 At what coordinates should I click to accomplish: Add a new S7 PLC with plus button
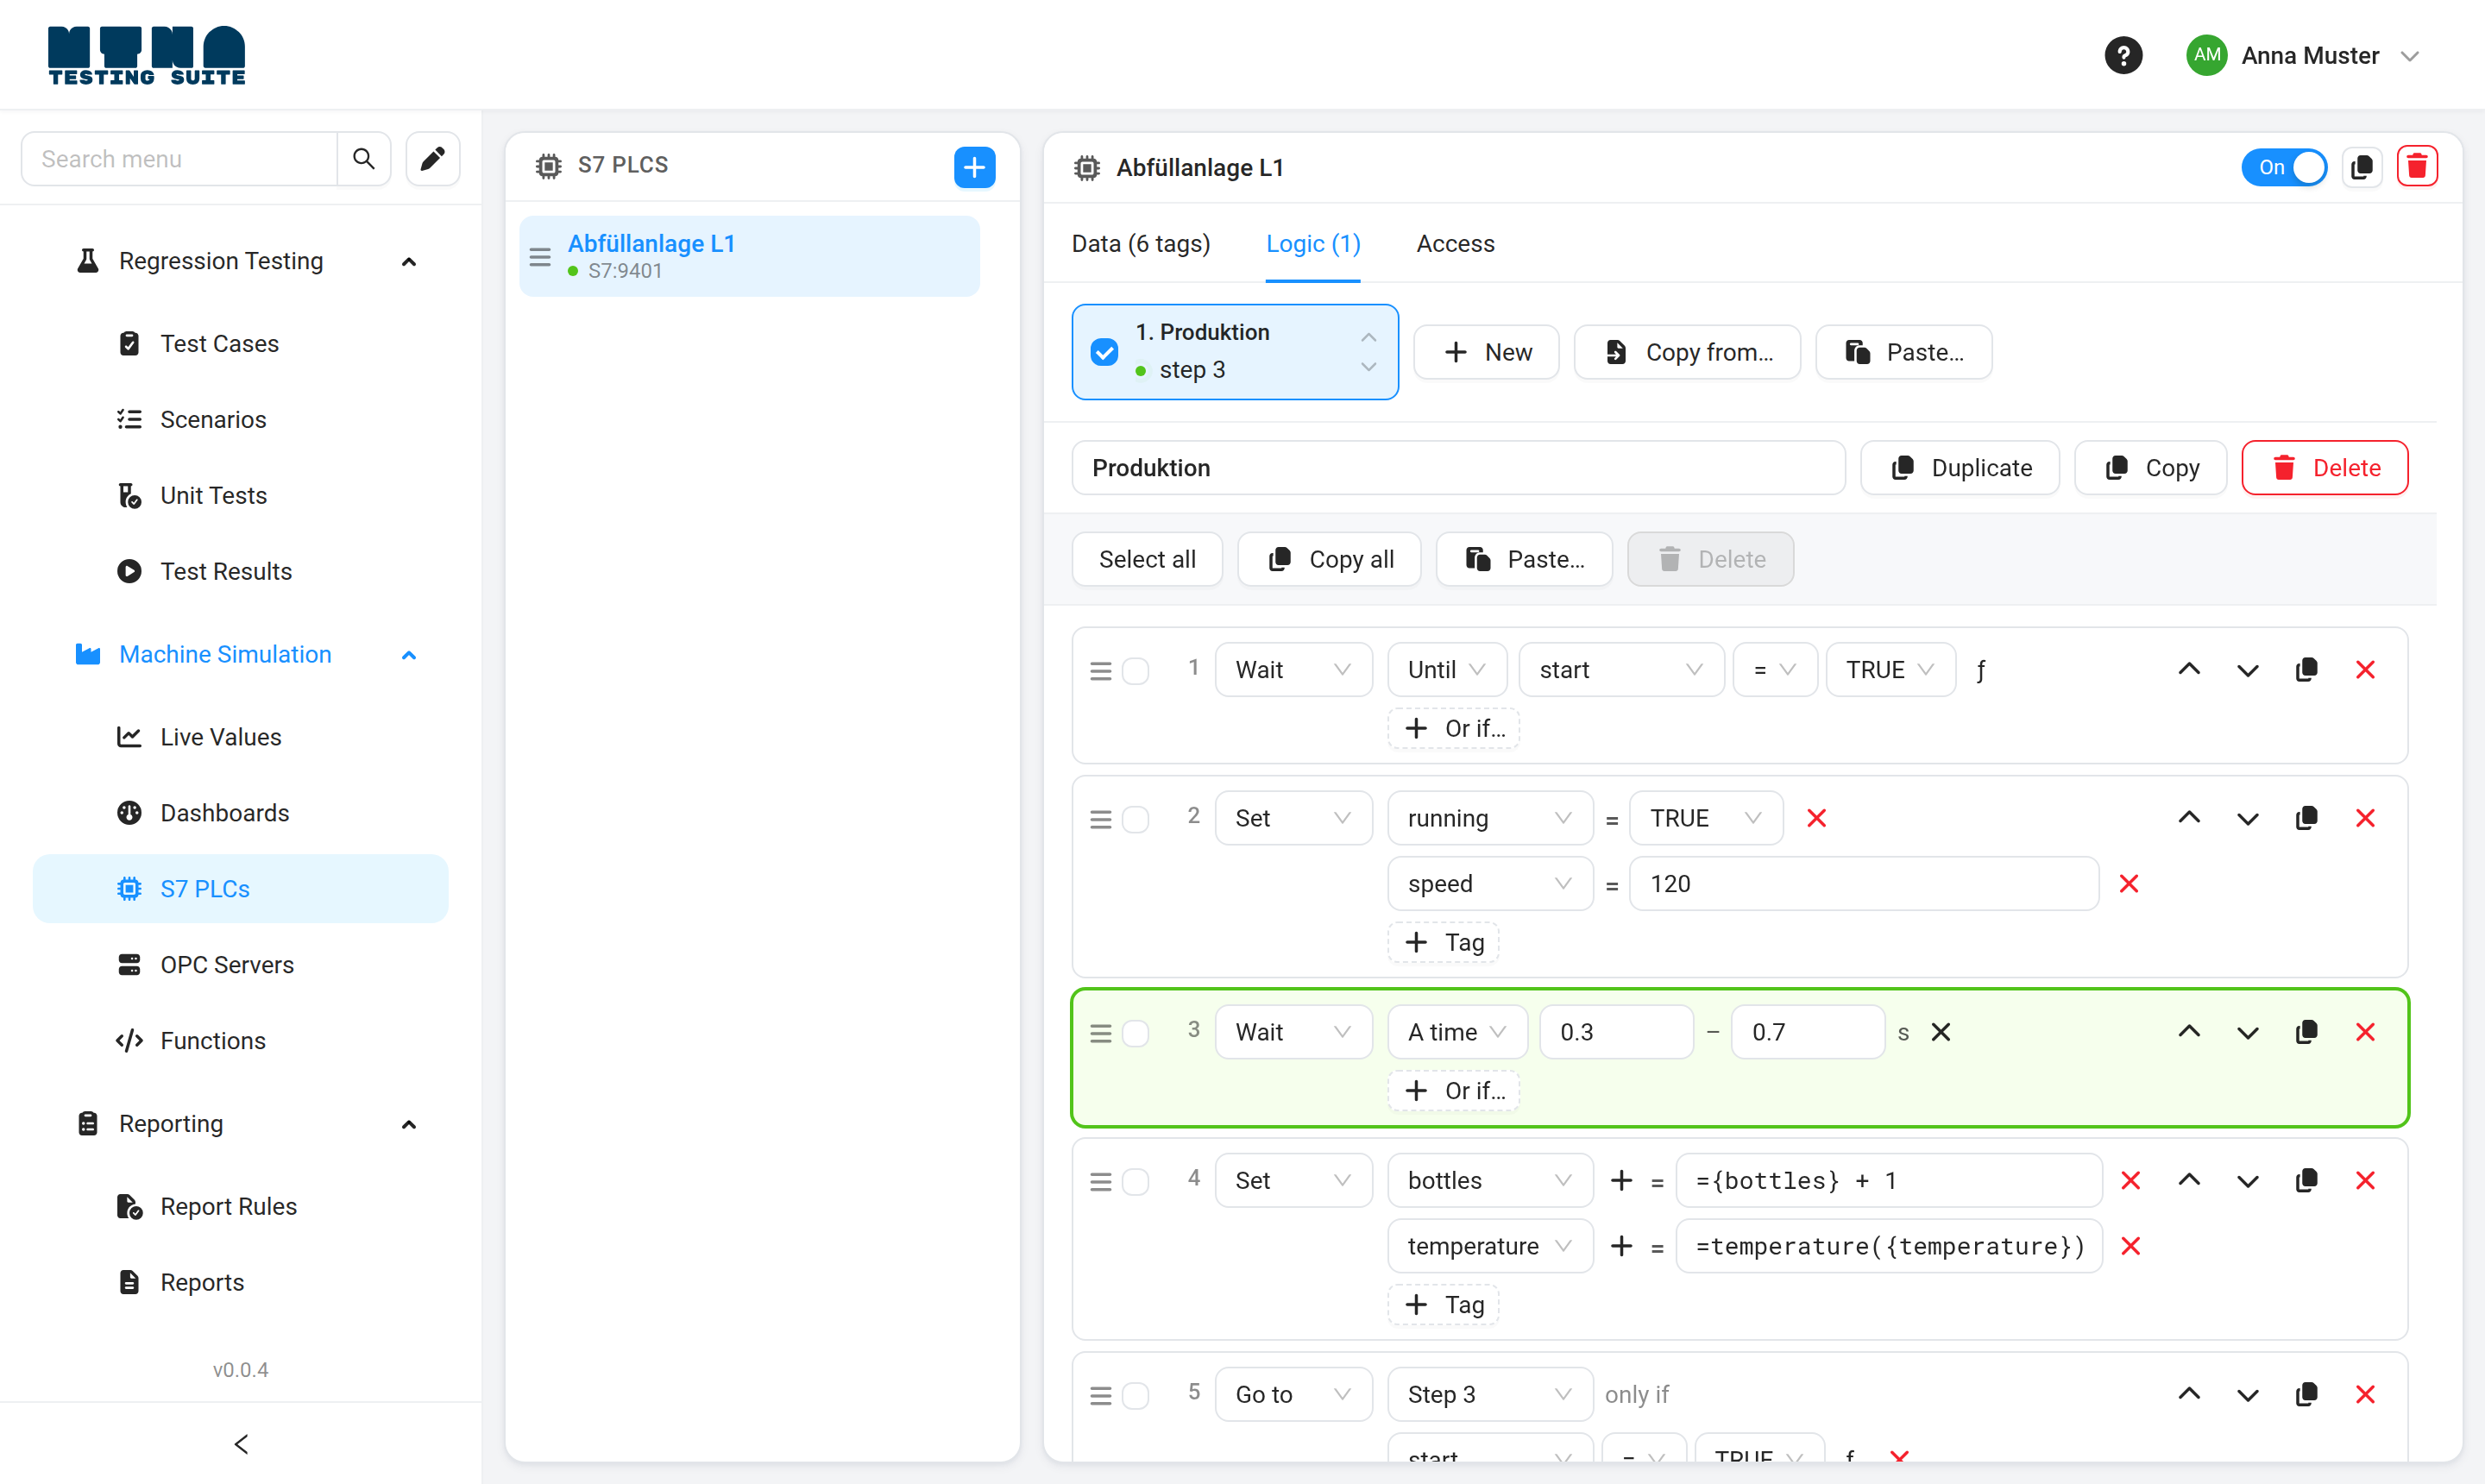[x=974, y=167]
